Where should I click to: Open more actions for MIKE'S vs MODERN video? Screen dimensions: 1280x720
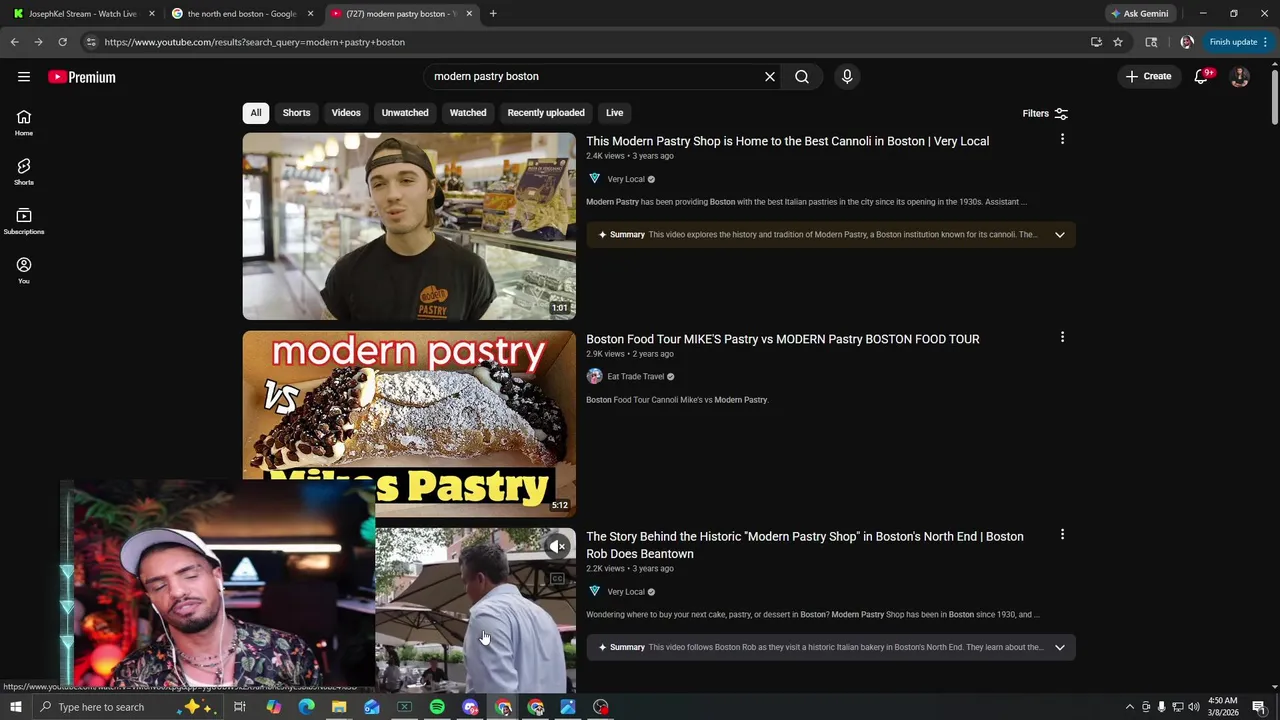pyautogui.click(x=1062, y=337)
